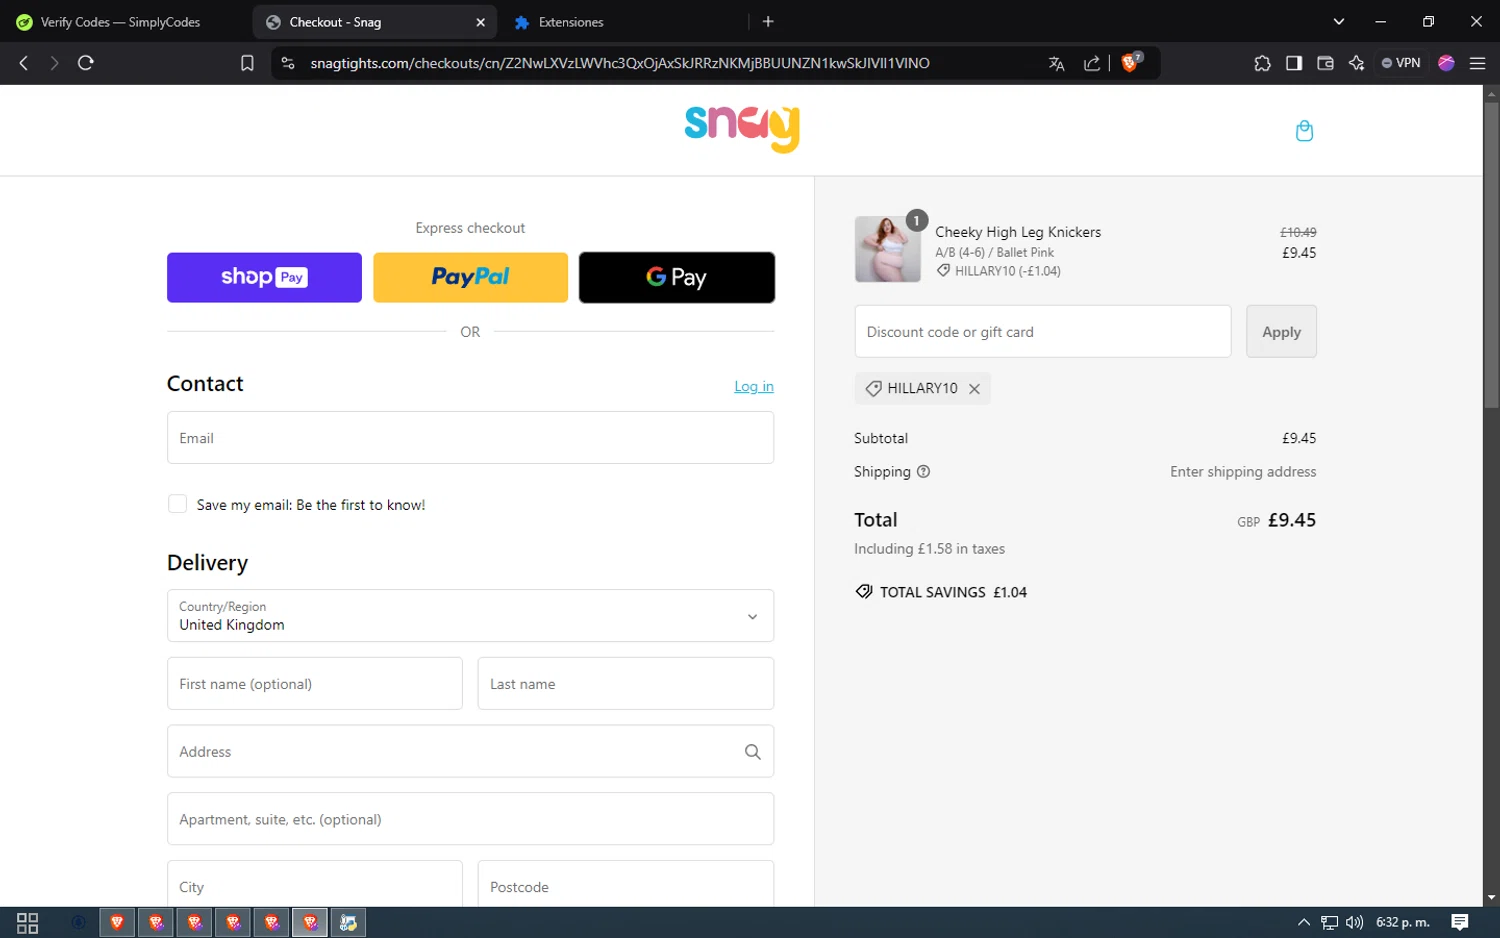This screenshot has width=1500, height=938.
Task: Click the translate page icon
Action: [x=1056, y=63]
